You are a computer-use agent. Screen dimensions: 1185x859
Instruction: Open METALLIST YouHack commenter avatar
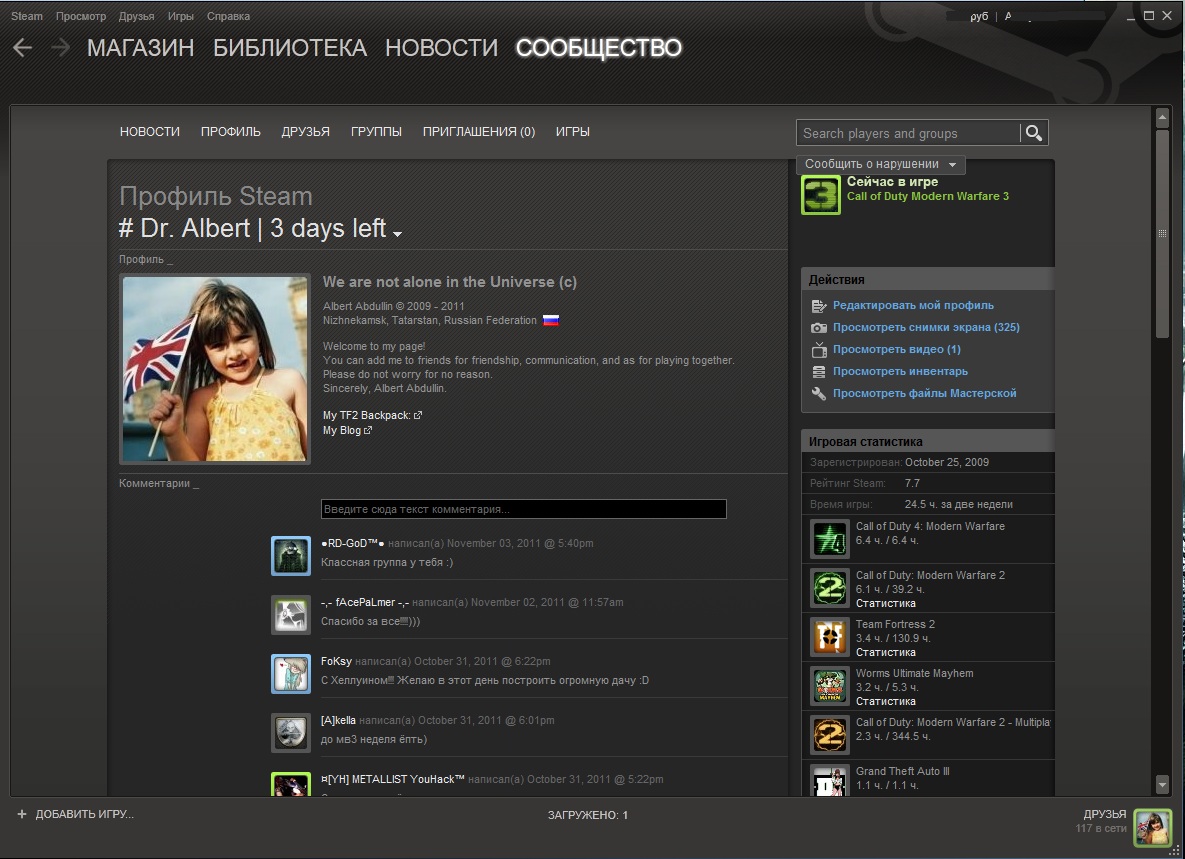coord(291,784)
